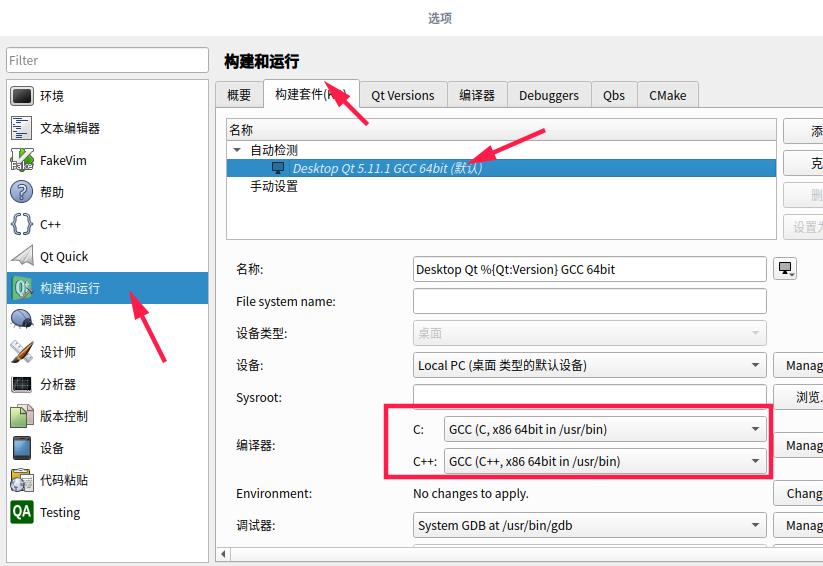This screenshot has height=566, width=823.
Task: Click the 克隆 button beside kit list
Action: [x=803, y=163]
